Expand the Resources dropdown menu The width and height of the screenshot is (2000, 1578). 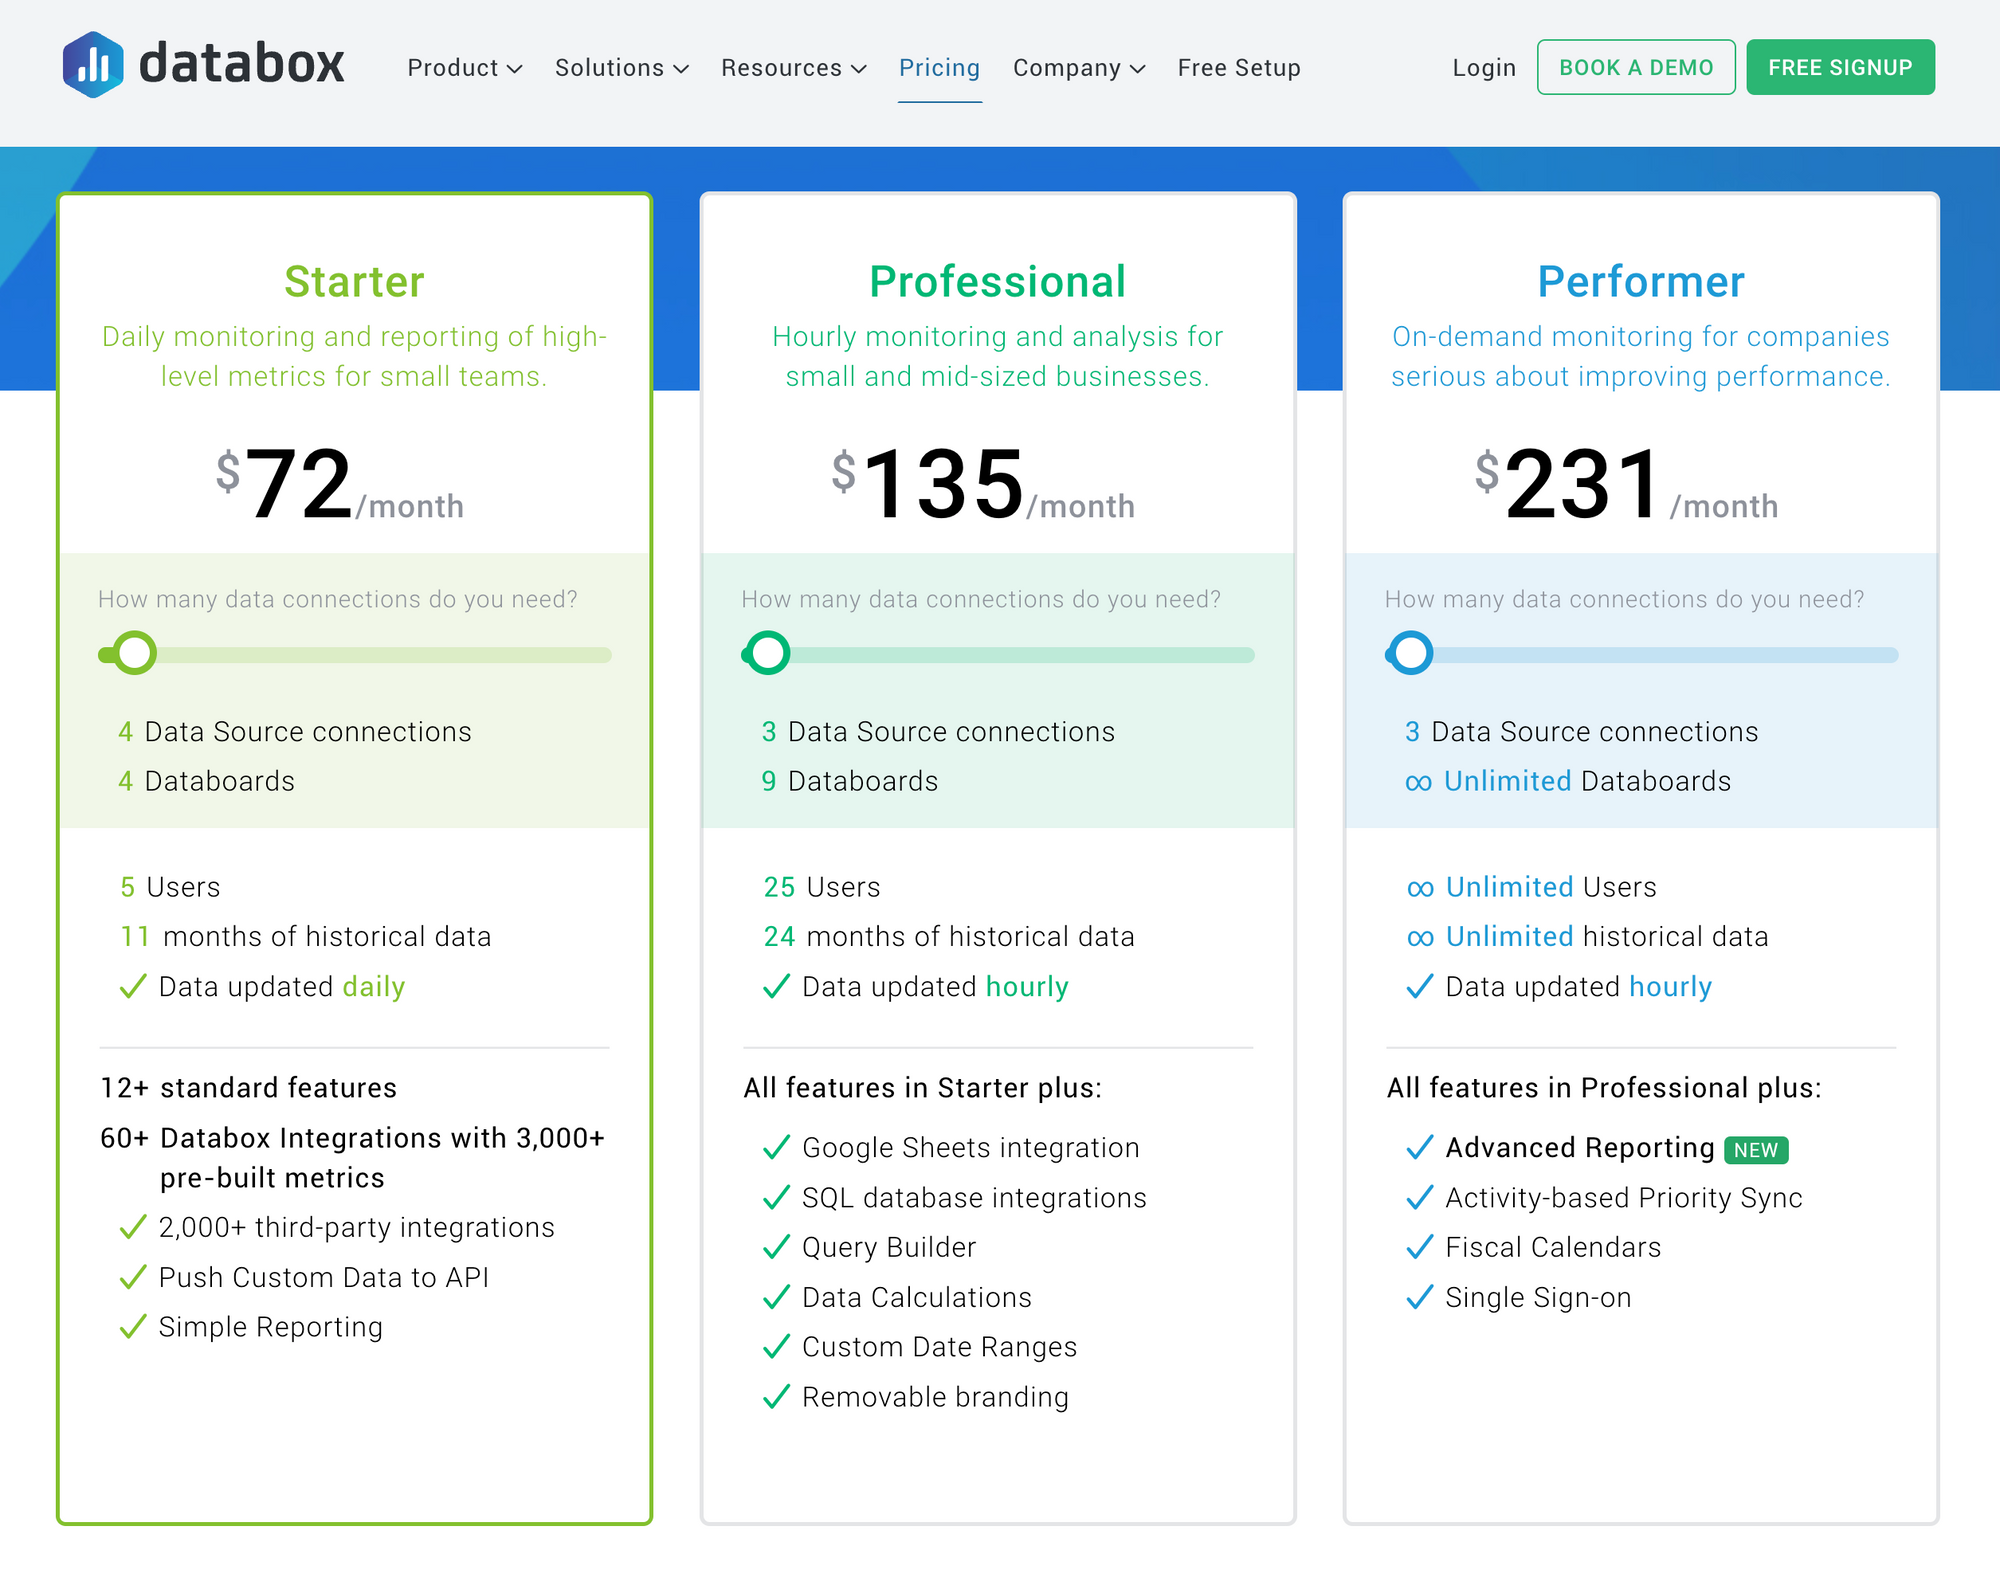(793, 68)
